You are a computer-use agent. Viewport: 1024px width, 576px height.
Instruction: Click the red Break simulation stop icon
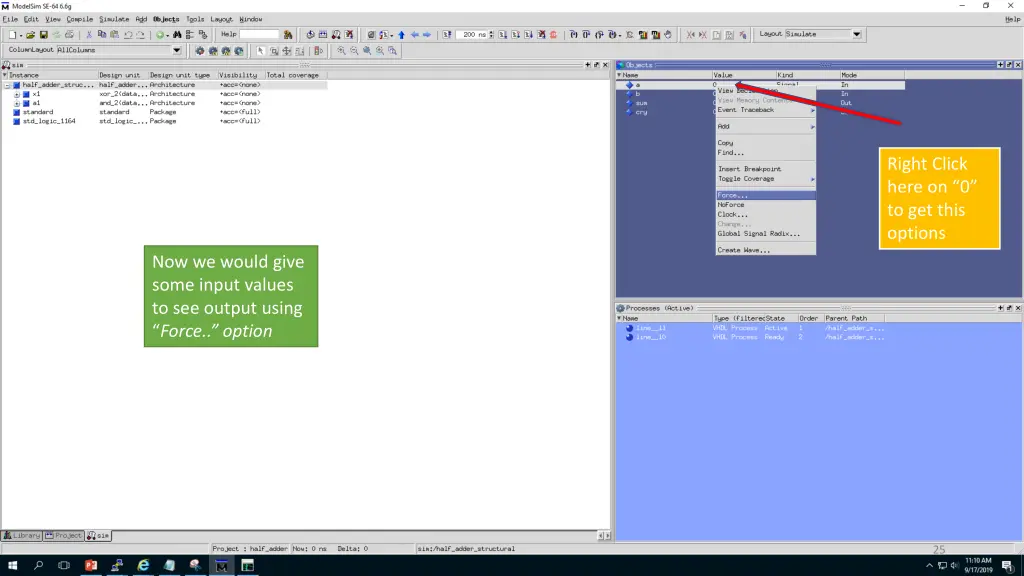(x=554, y=35)
